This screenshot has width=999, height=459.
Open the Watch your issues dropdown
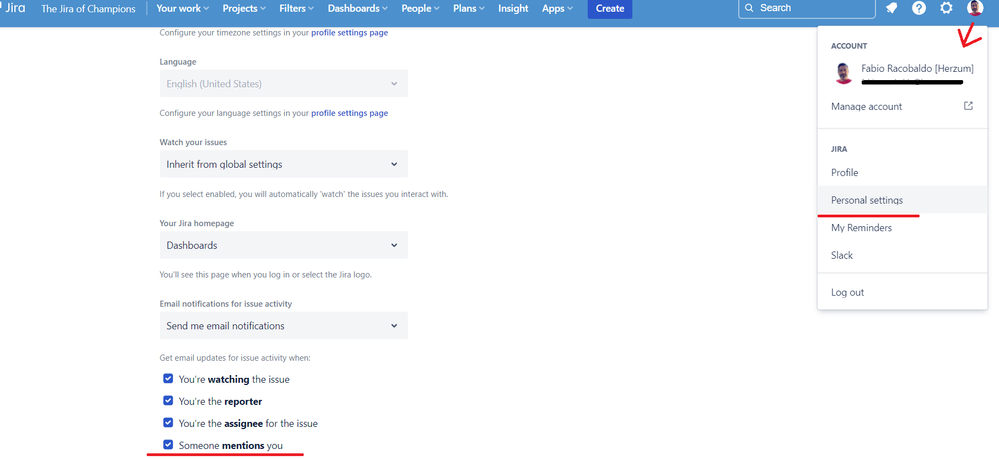point(284,164)
